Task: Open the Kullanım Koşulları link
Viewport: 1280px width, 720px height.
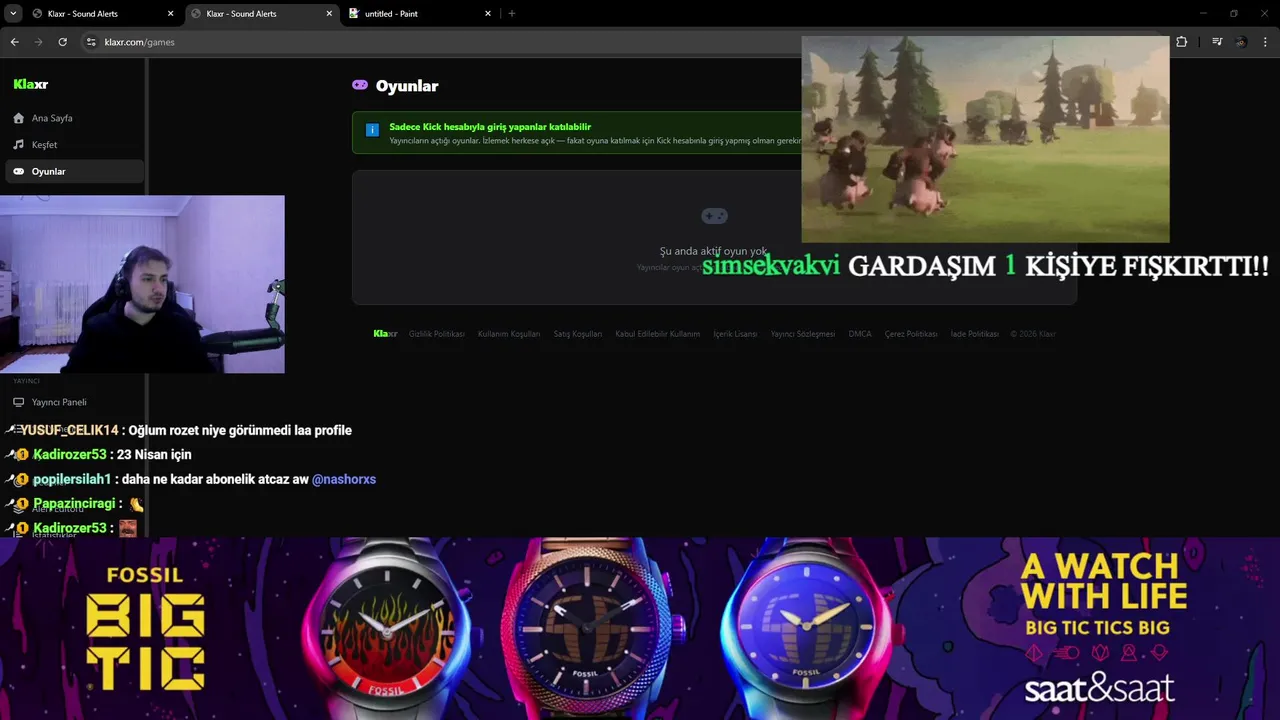Action: [509, 334]
